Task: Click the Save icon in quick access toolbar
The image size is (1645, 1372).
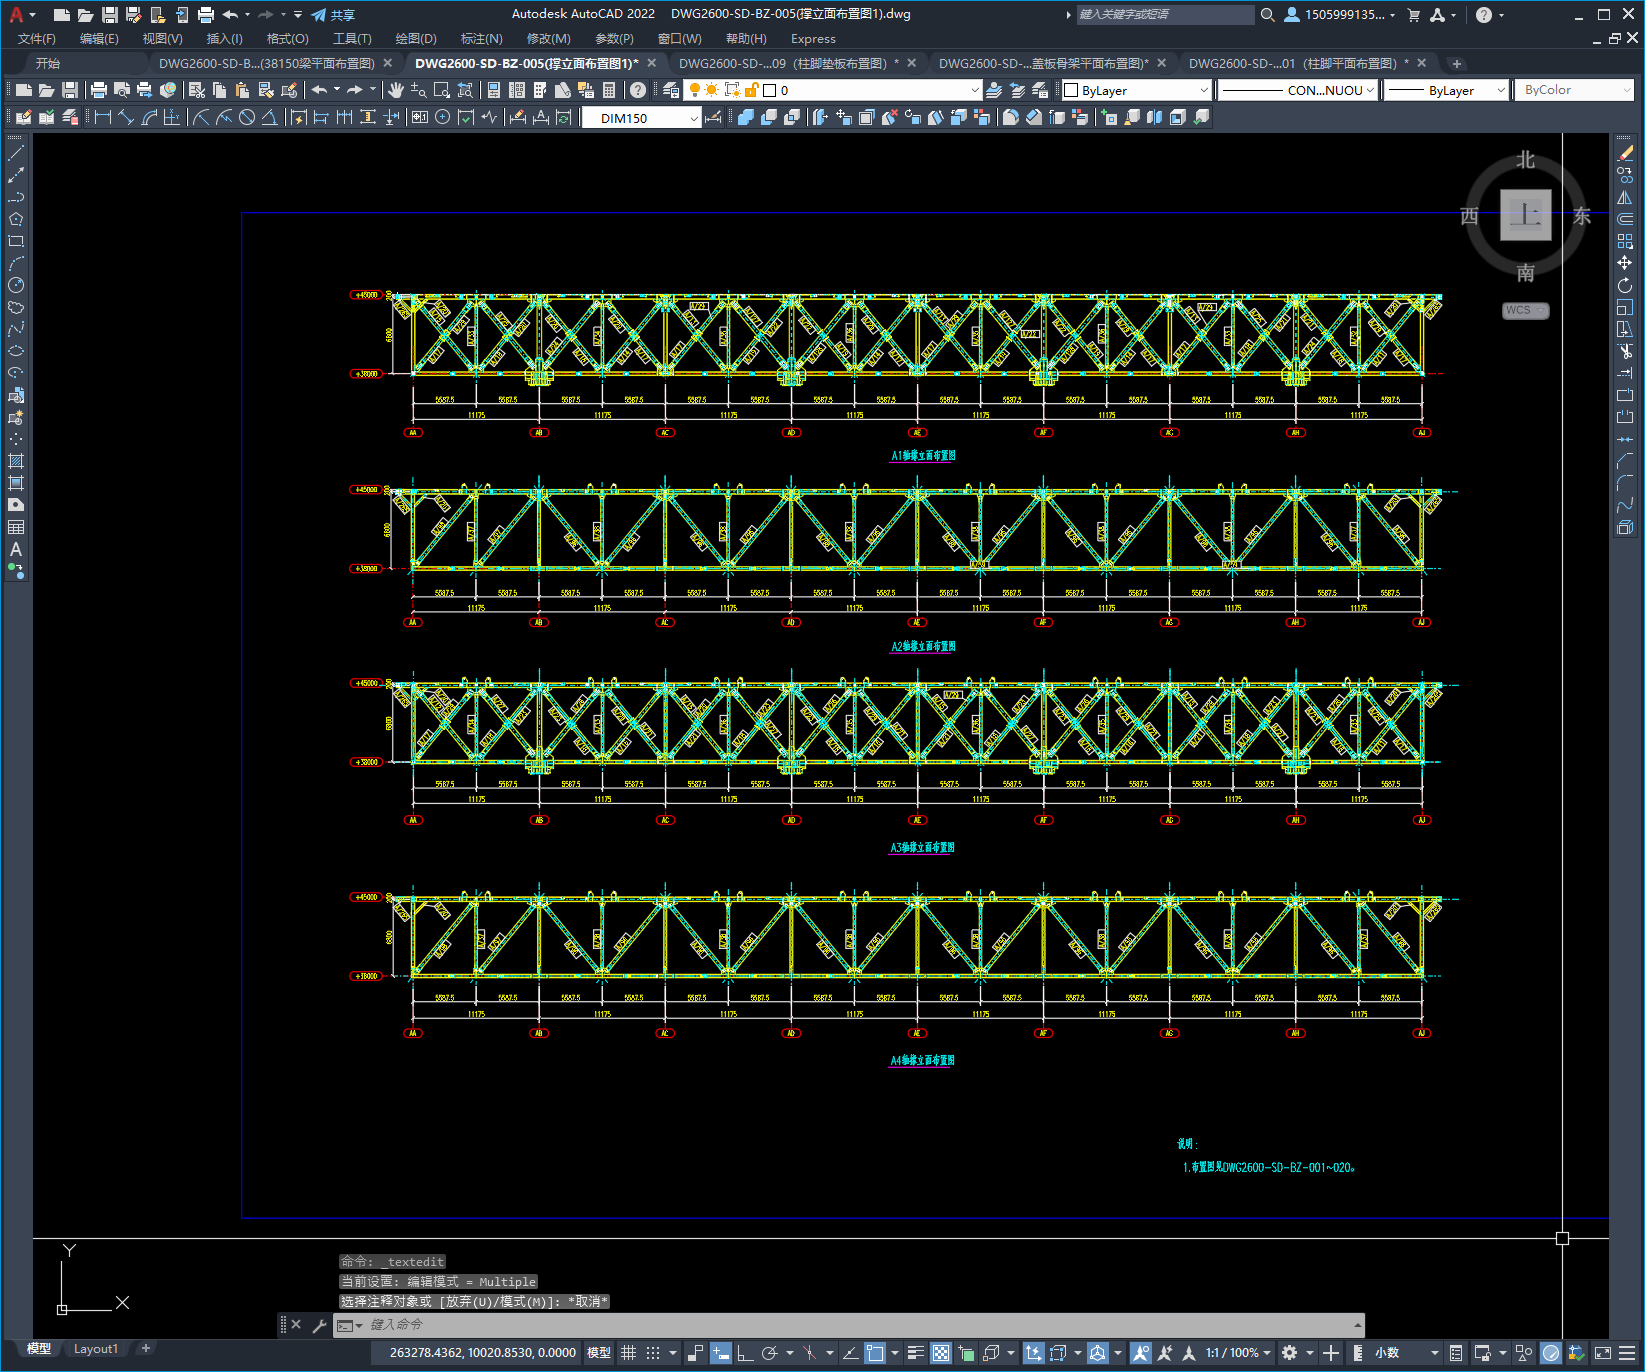Action: point(110,15)
